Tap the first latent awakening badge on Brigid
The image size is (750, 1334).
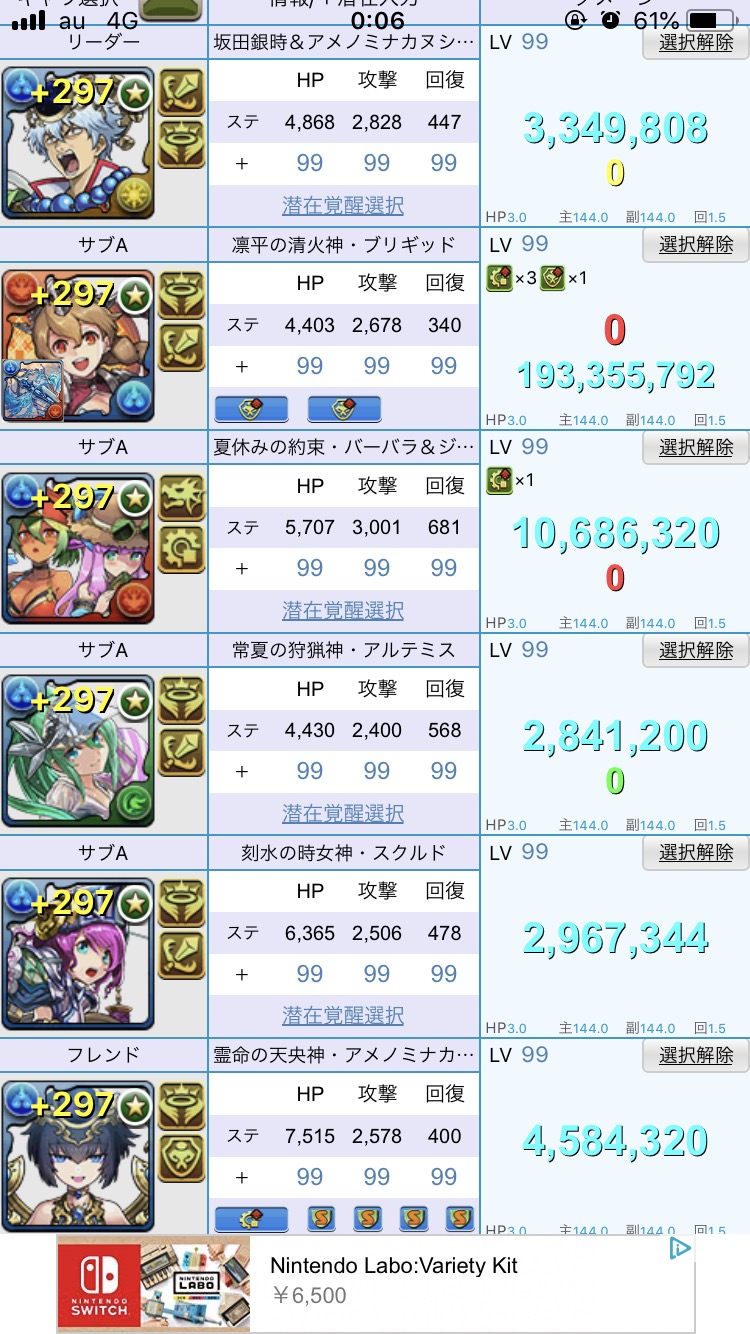251,409
